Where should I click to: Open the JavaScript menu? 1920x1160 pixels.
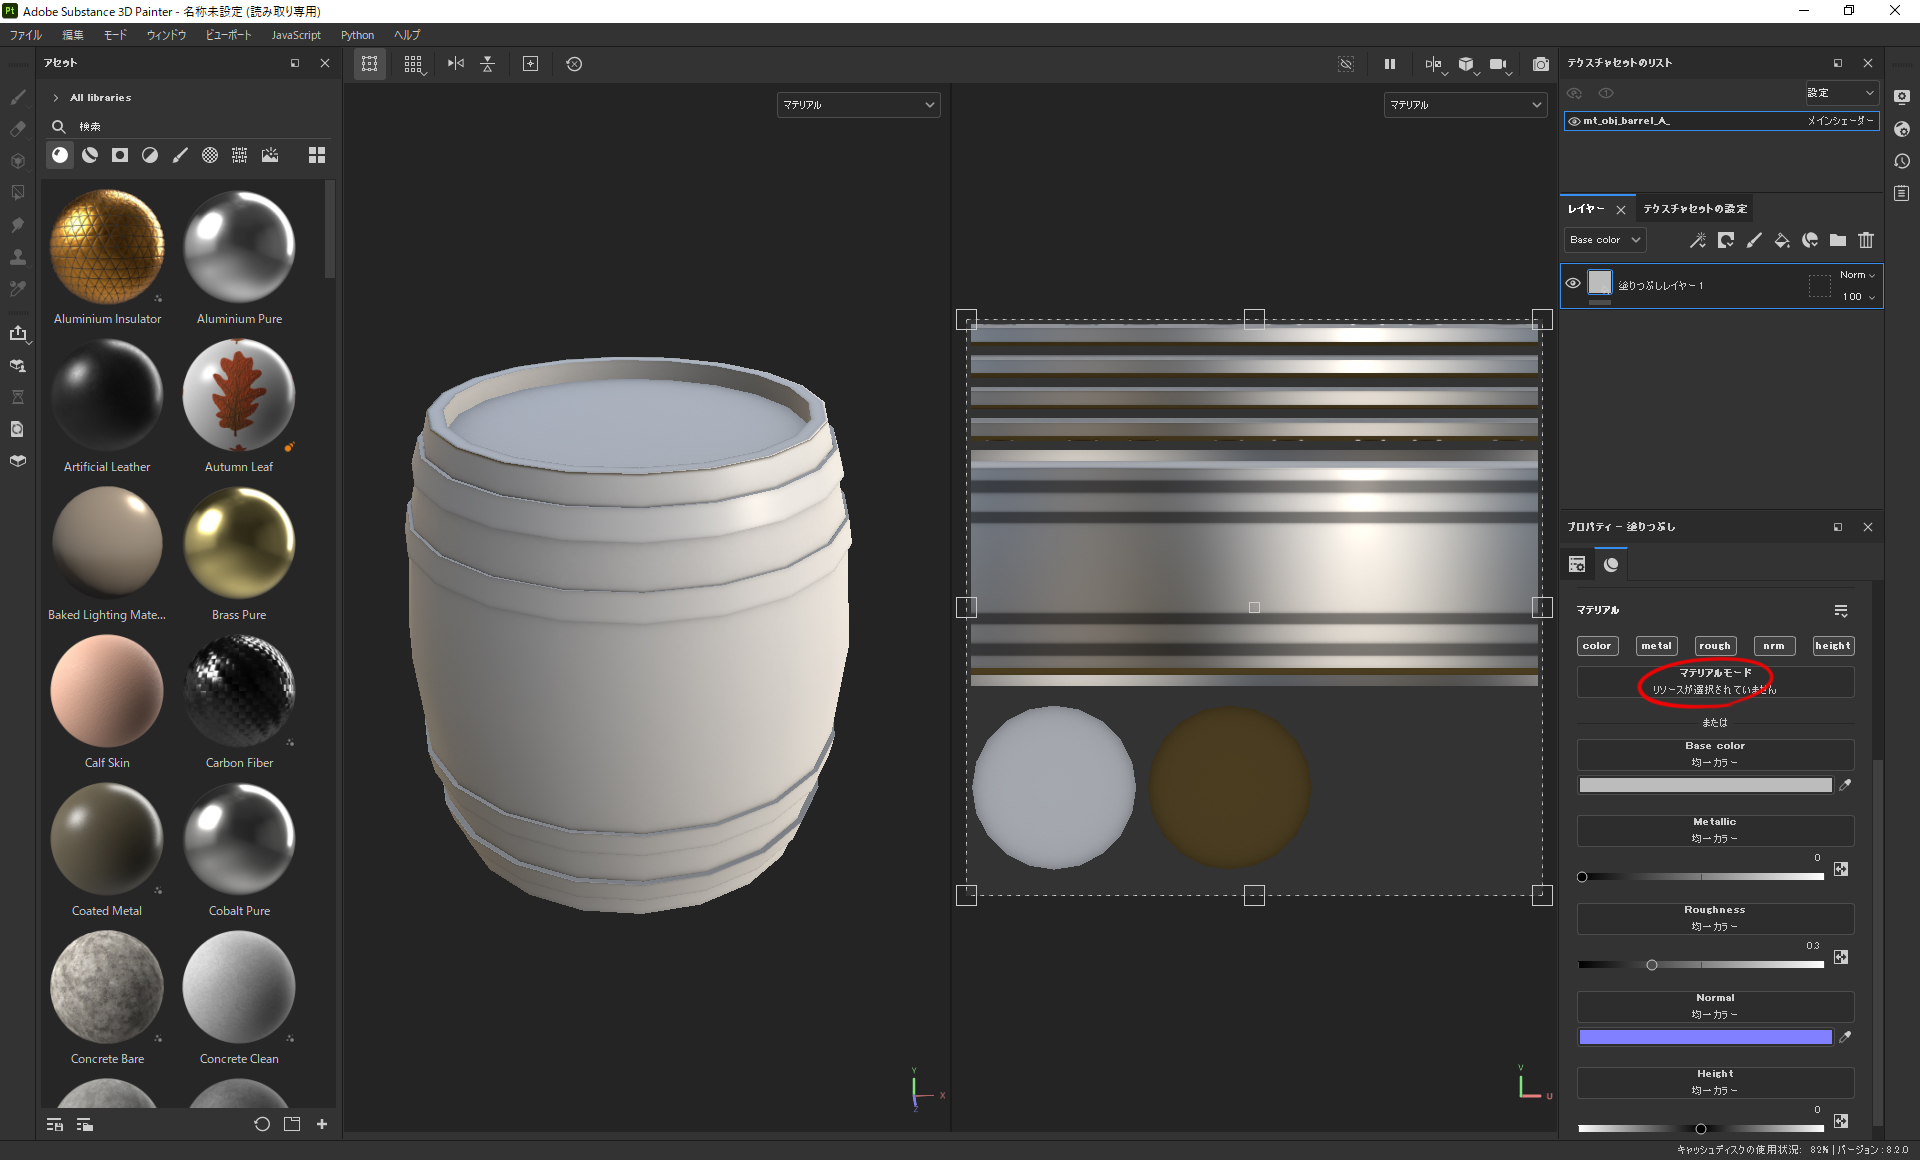tap(296, 35)
